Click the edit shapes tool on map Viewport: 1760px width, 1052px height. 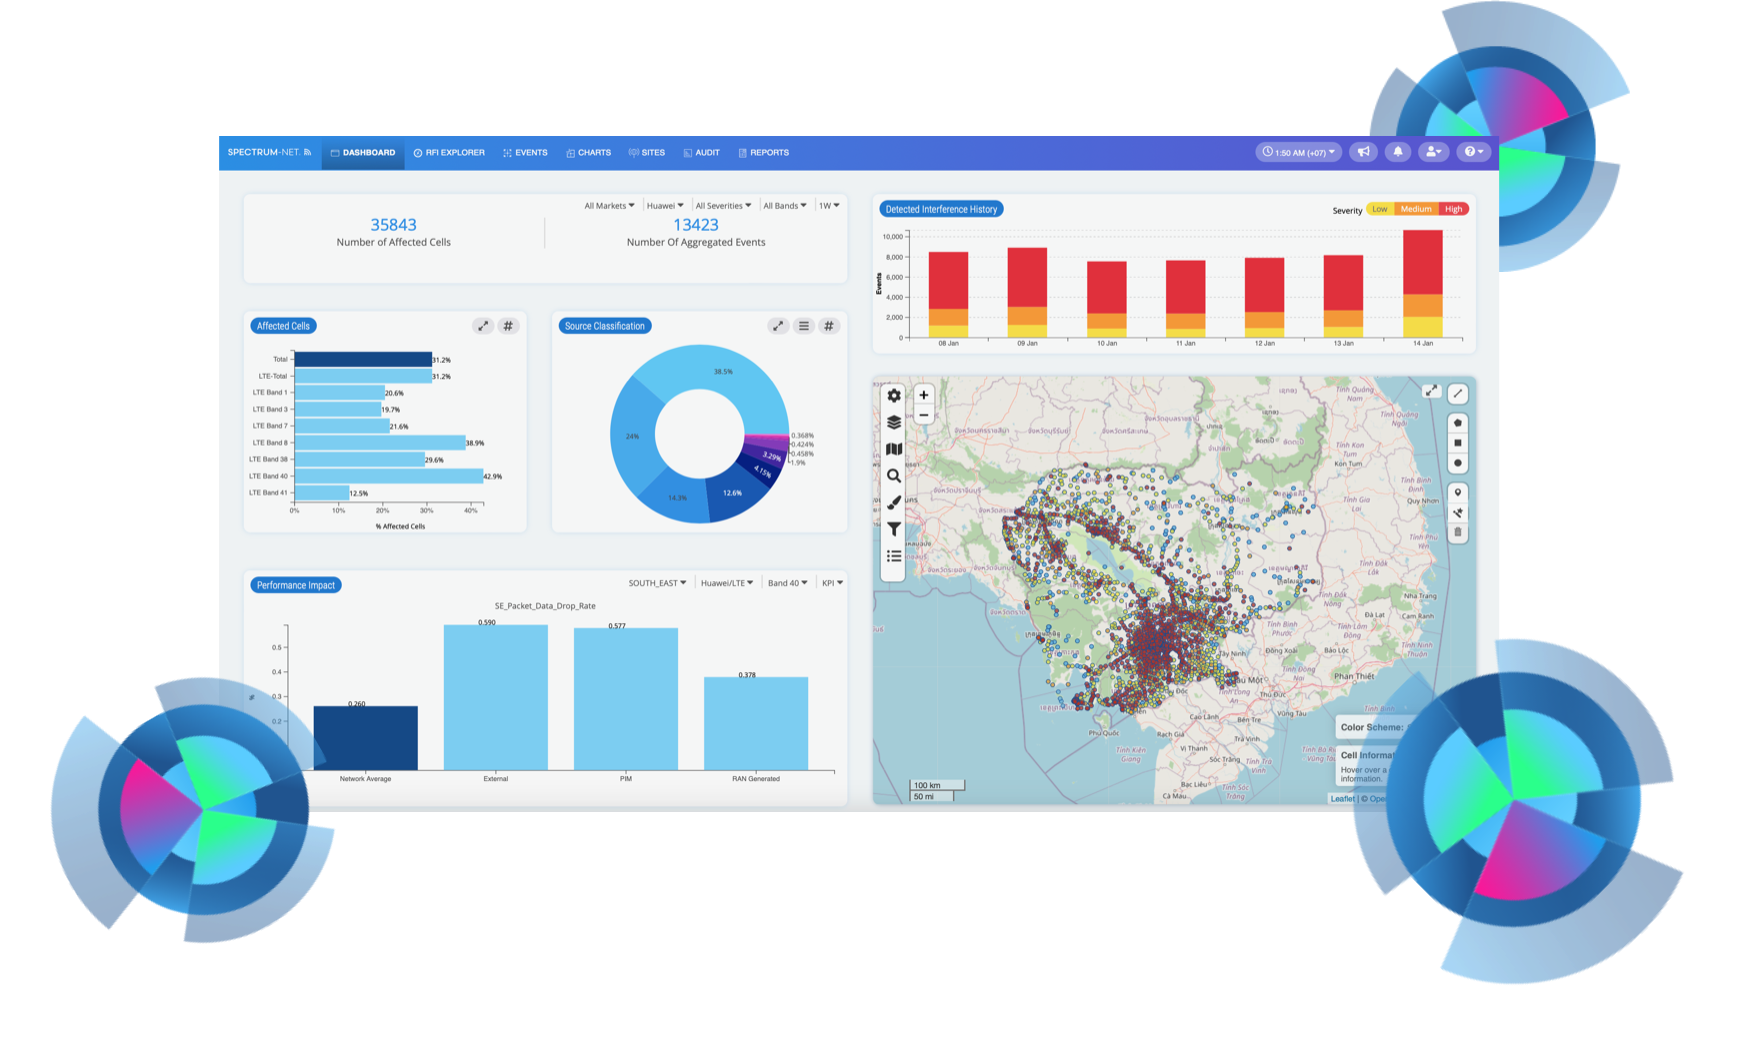click(1458, 513)
